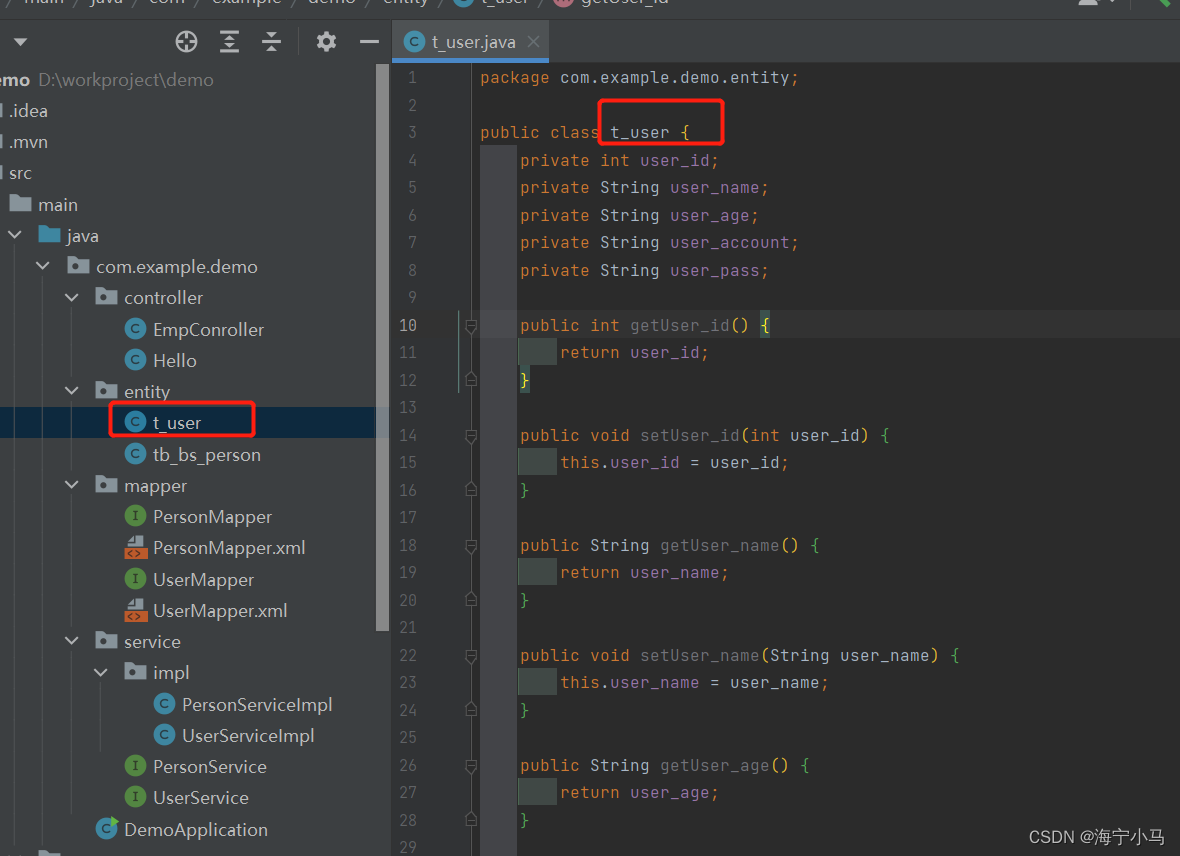
Task: Select the src folder row
Action: [x=188, y=172]
